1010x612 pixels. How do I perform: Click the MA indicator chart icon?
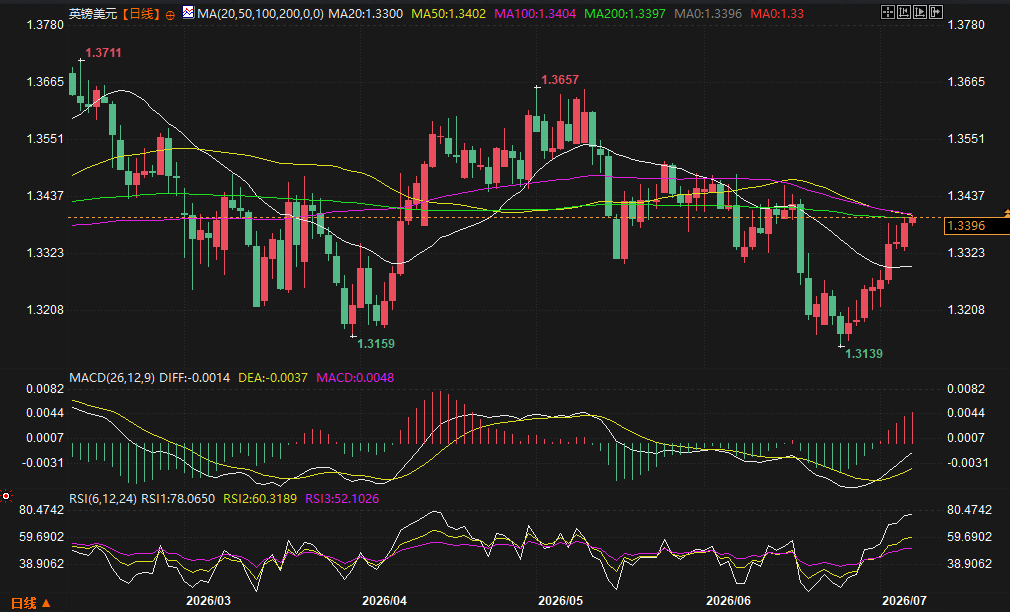click(188, 12)
